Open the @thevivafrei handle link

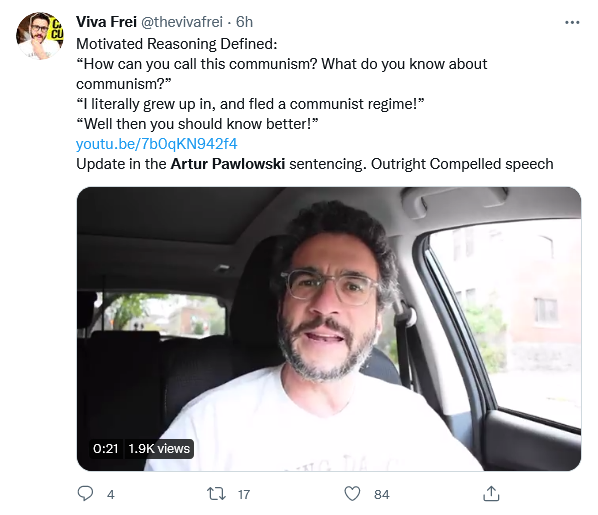182,22
